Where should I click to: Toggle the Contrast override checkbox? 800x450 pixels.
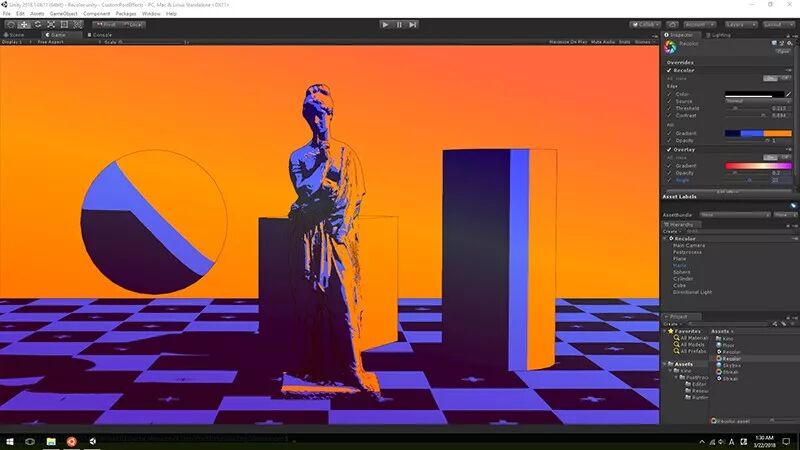click(670, 116)
